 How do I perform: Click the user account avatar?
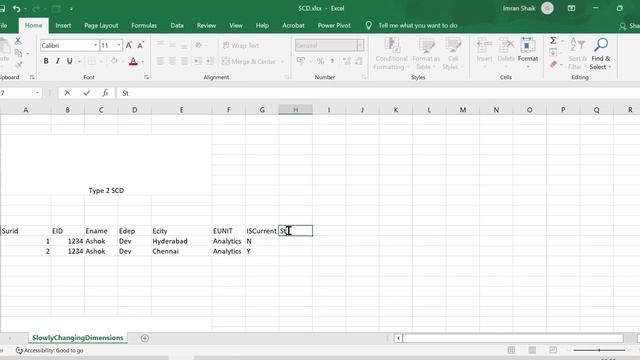[x=547, y=8]
